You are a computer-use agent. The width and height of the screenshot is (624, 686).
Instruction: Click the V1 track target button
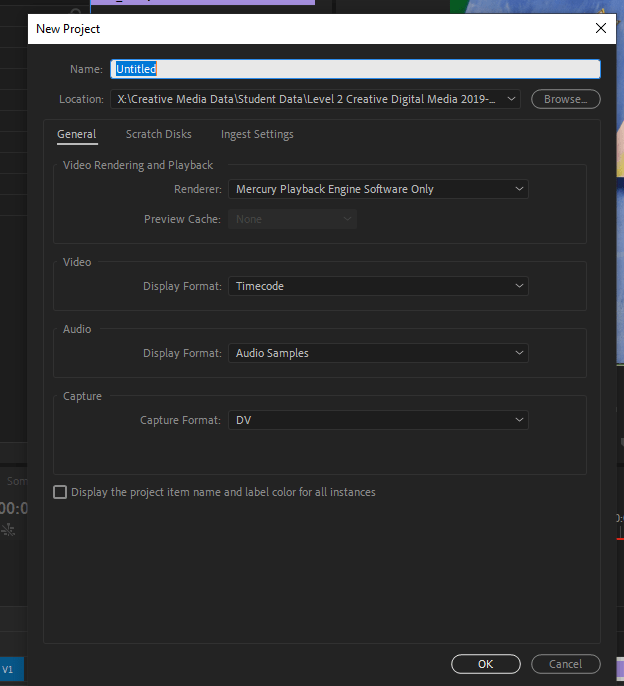10,668
